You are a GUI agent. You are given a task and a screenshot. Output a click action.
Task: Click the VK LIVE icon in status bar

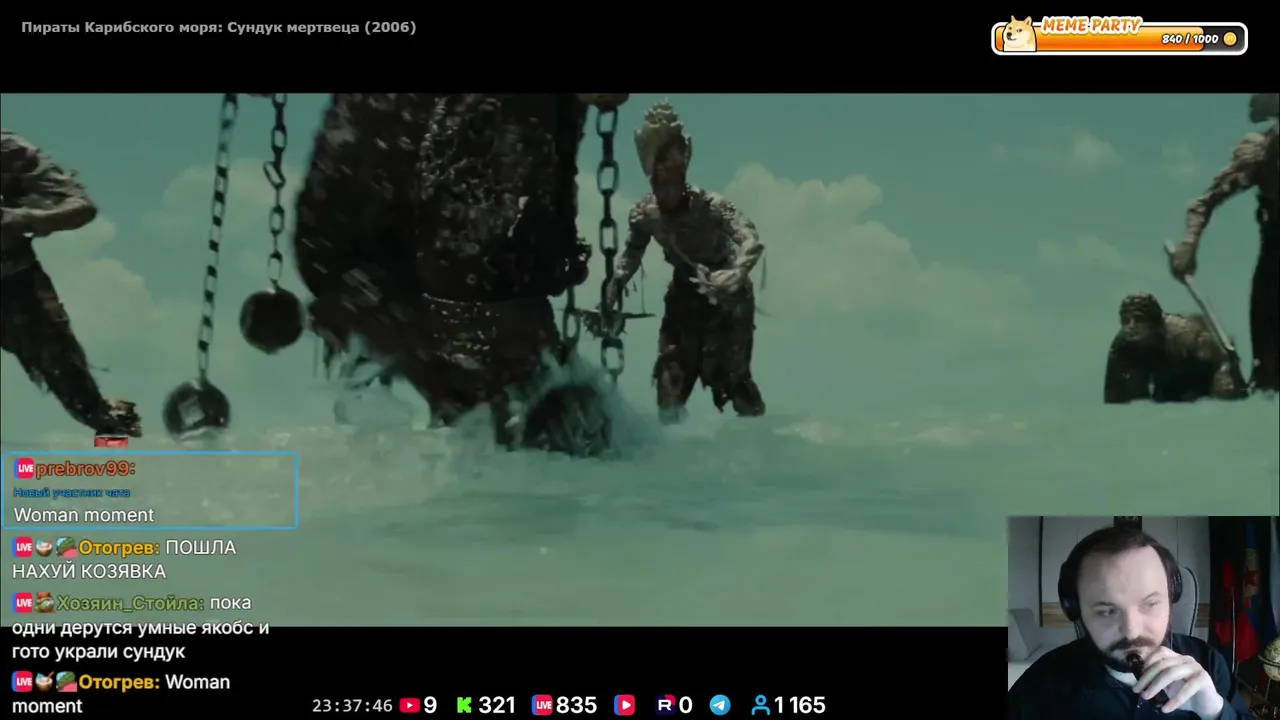pyautogui.click(x=542, y=706)
